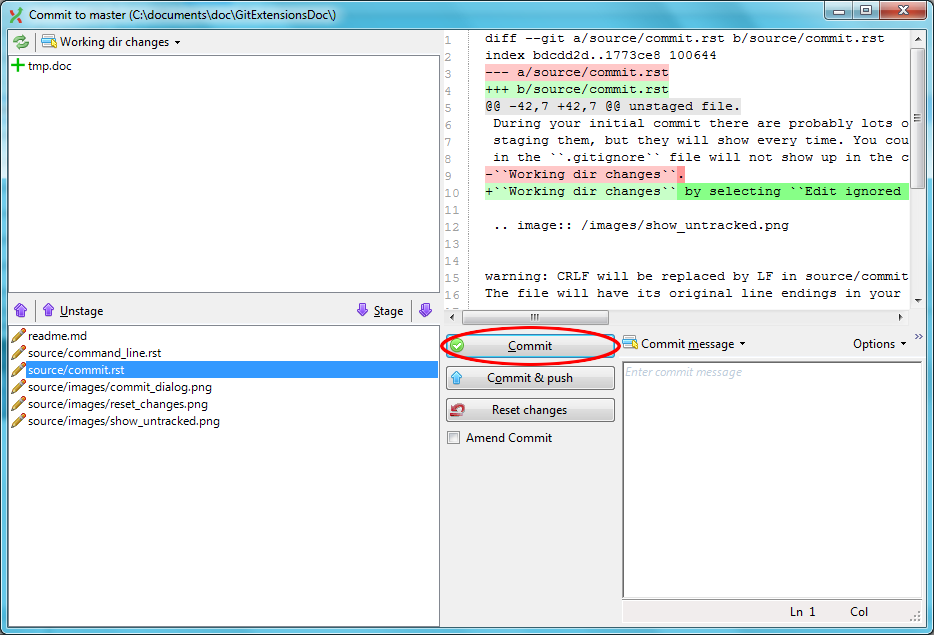Click the diff horizontal scrollbar thumb
The image size is (934, 635).
pyautogui.click(x=535, y=318)
